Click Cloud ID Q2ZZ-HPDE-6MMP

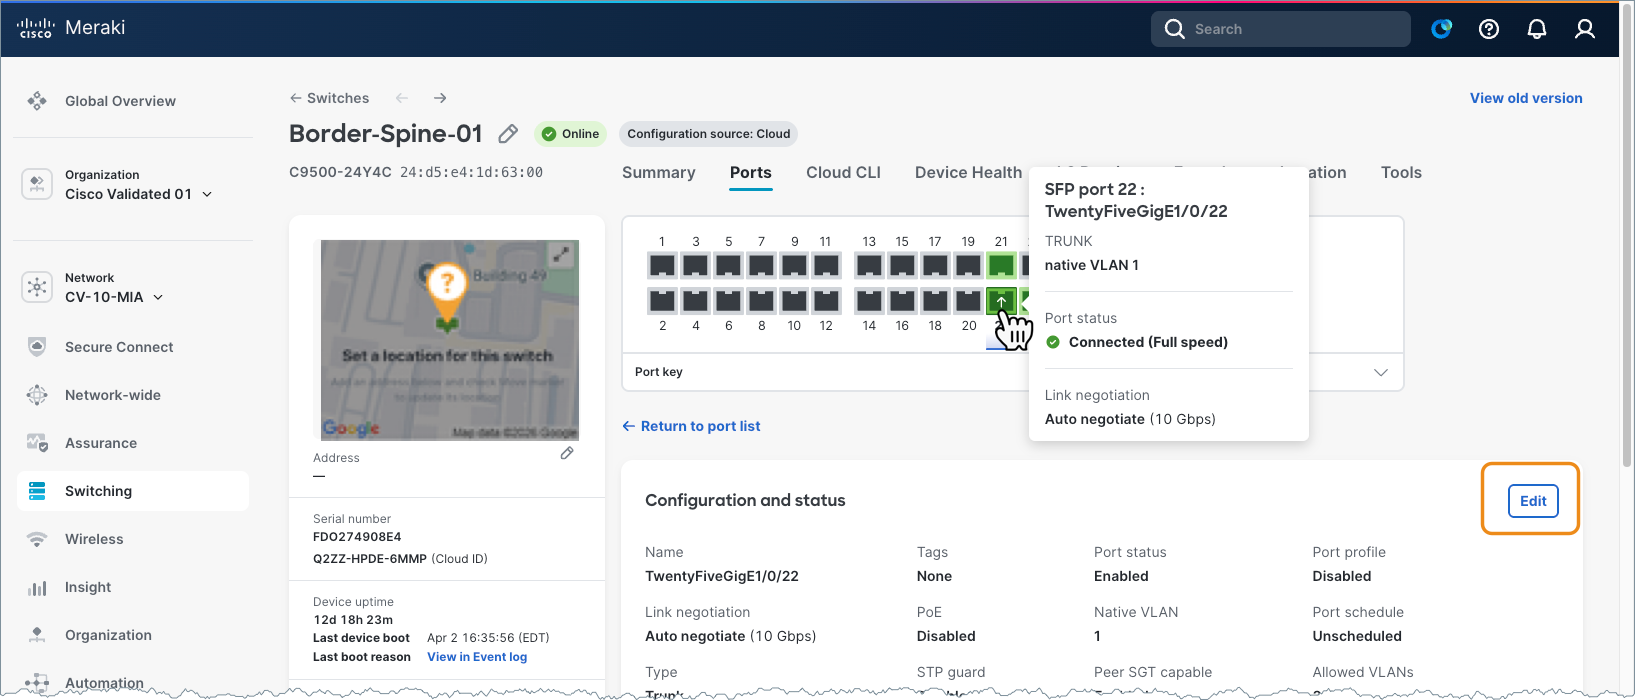[x=370, y=559]
